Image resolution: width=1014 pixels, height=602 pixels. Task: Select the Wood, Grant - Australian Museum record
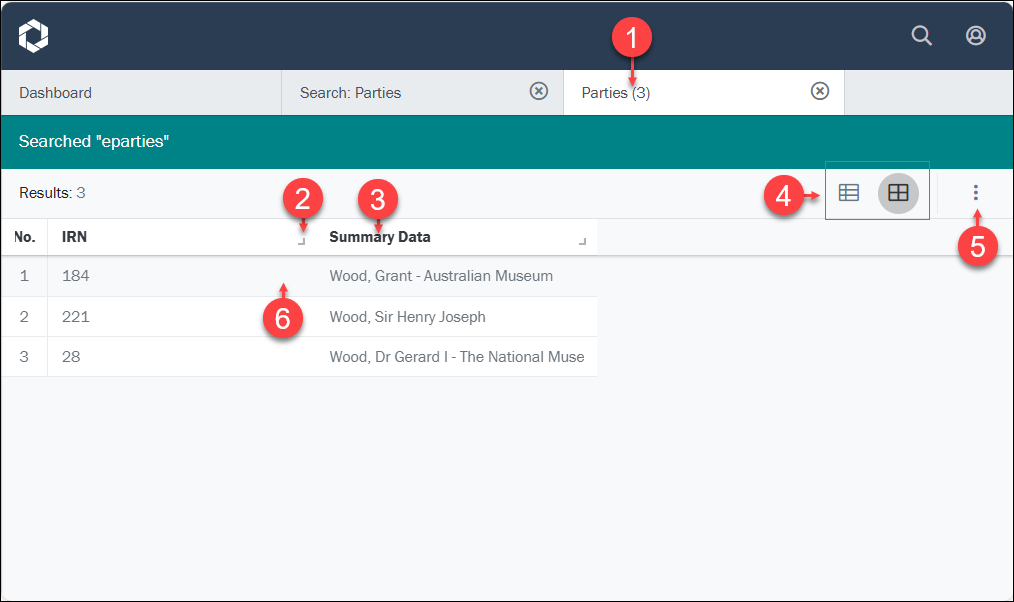pyautogui.click(x=441, y=276)
